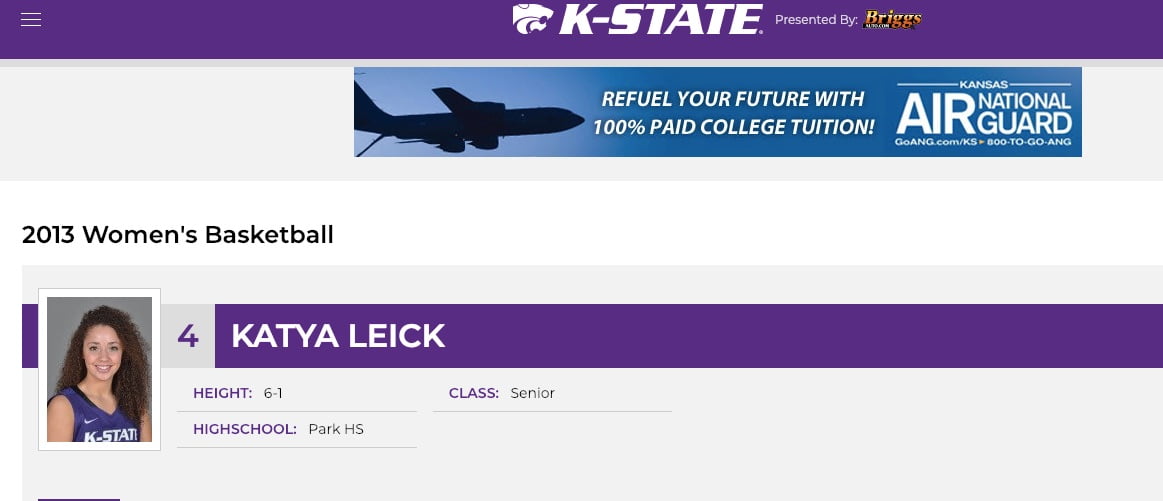Click the HEIGHT label
This screenshot has height=501, width=1163.
223,393
